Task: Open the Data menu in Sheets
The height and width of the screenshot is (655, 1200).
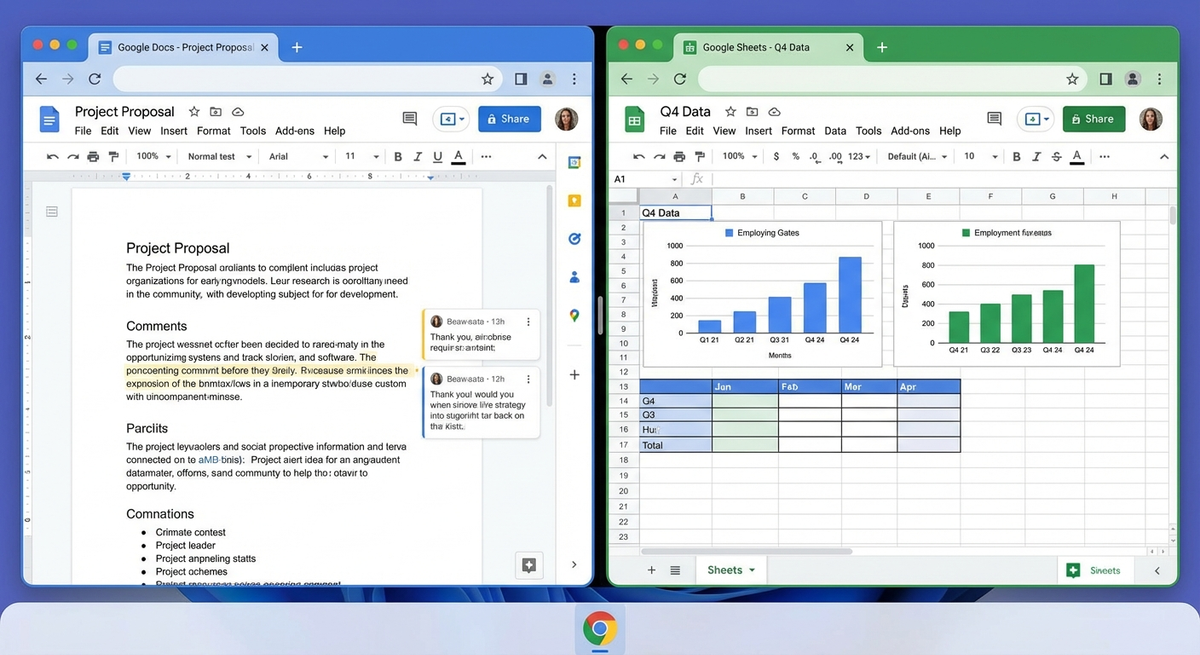Action: pos(835,131)
